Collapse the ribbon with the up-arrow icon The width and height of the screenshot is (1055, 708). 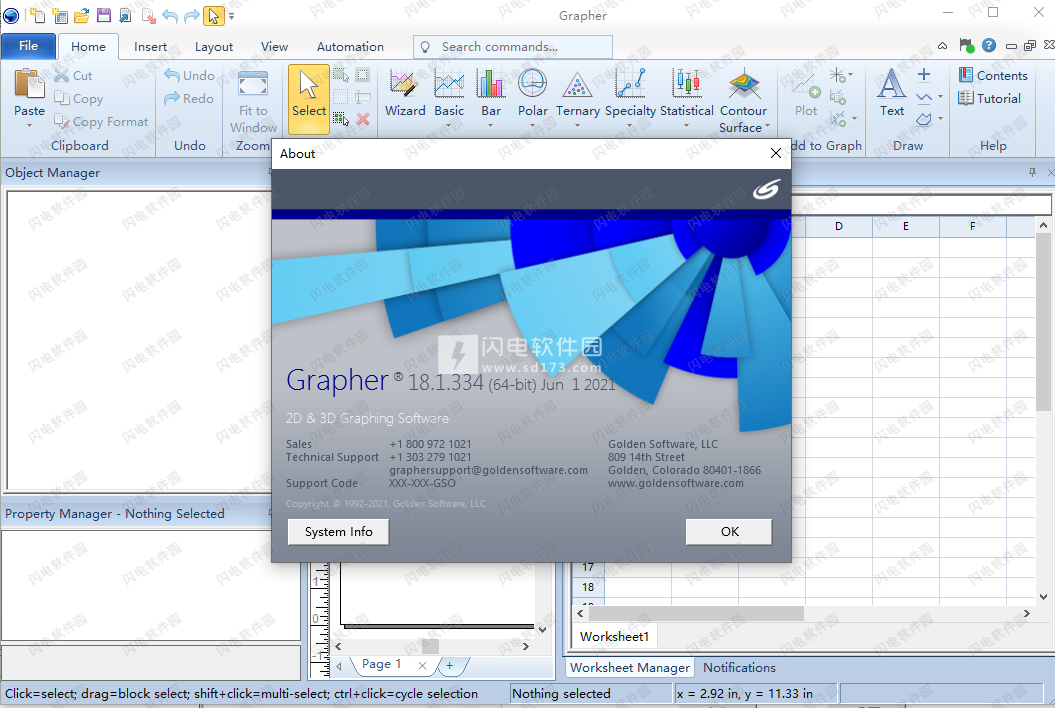pos(943,46)
